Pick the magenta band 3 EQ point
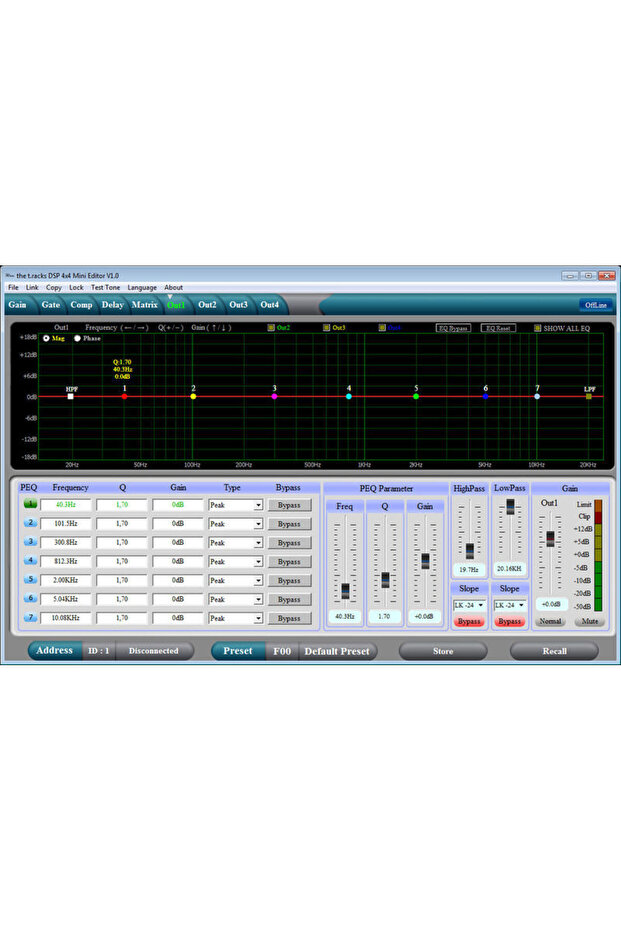Screen dimensions: 621x931 pos(275,397)
